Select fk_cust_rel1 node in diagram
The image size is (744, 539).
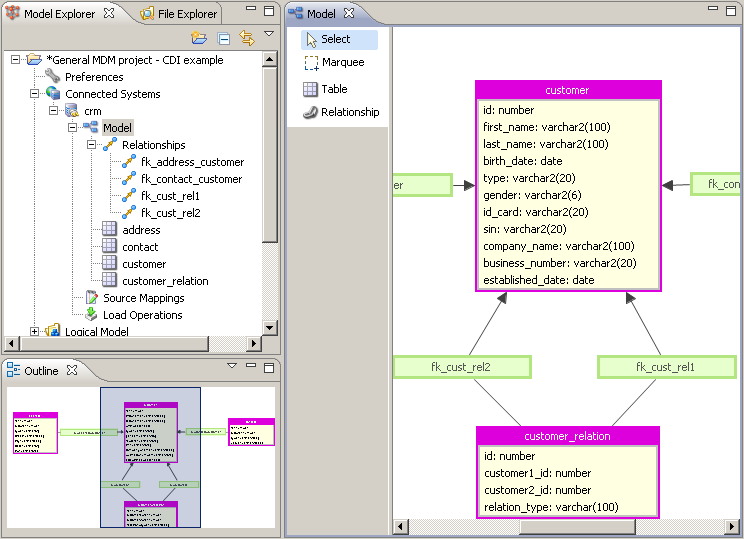666,367
